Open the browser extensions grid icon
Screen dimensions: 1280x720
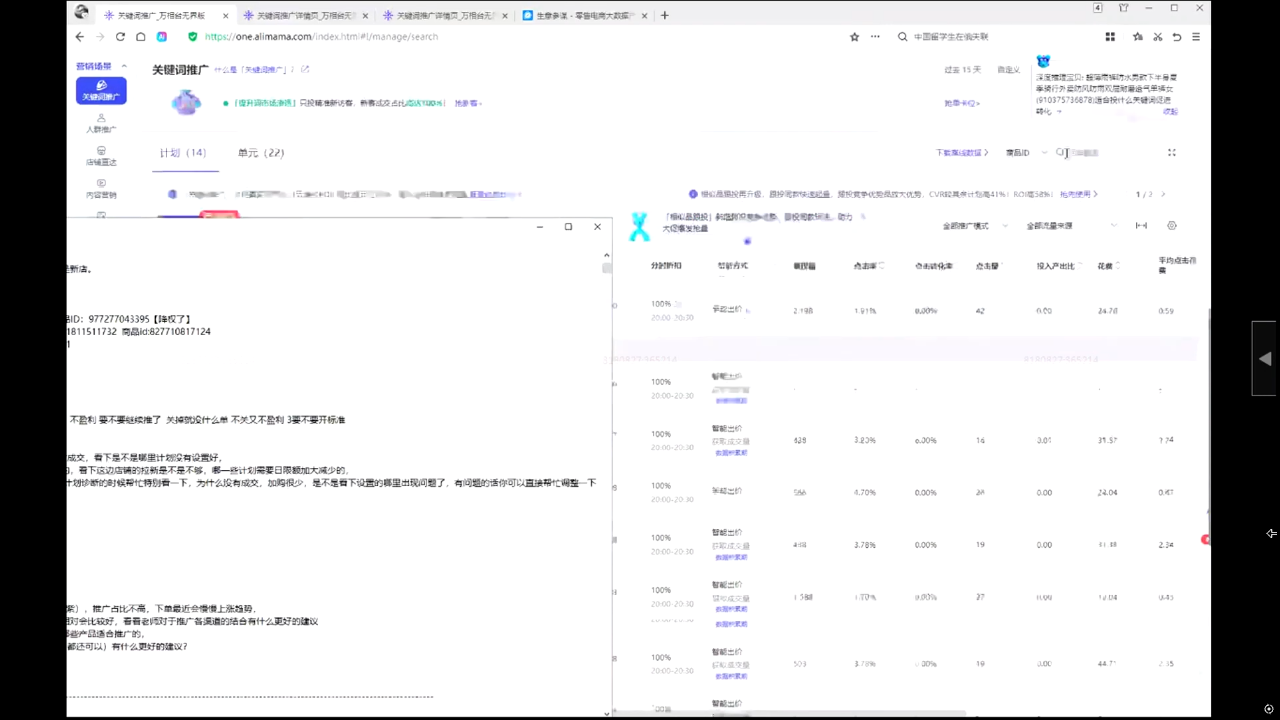coord(1110,37)
